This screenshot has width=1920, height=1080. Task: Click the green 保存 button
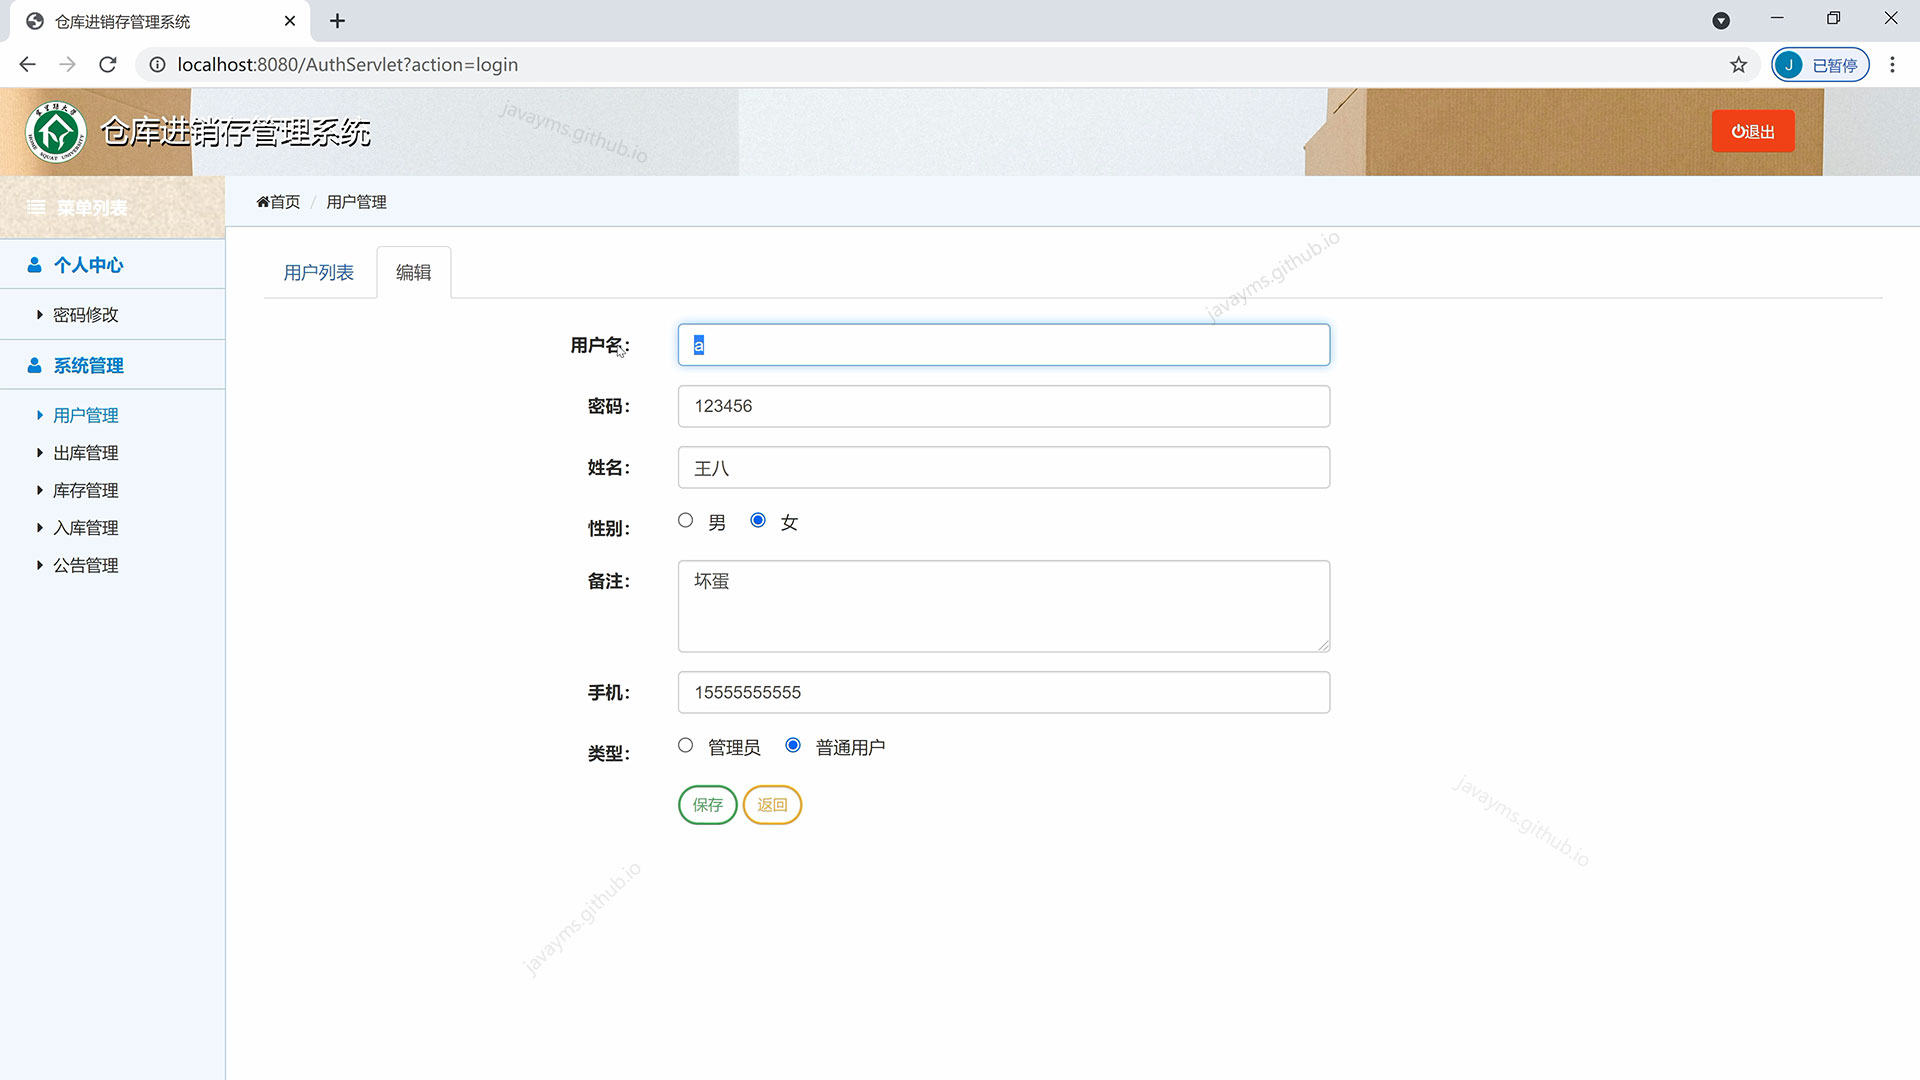point(707,805)
